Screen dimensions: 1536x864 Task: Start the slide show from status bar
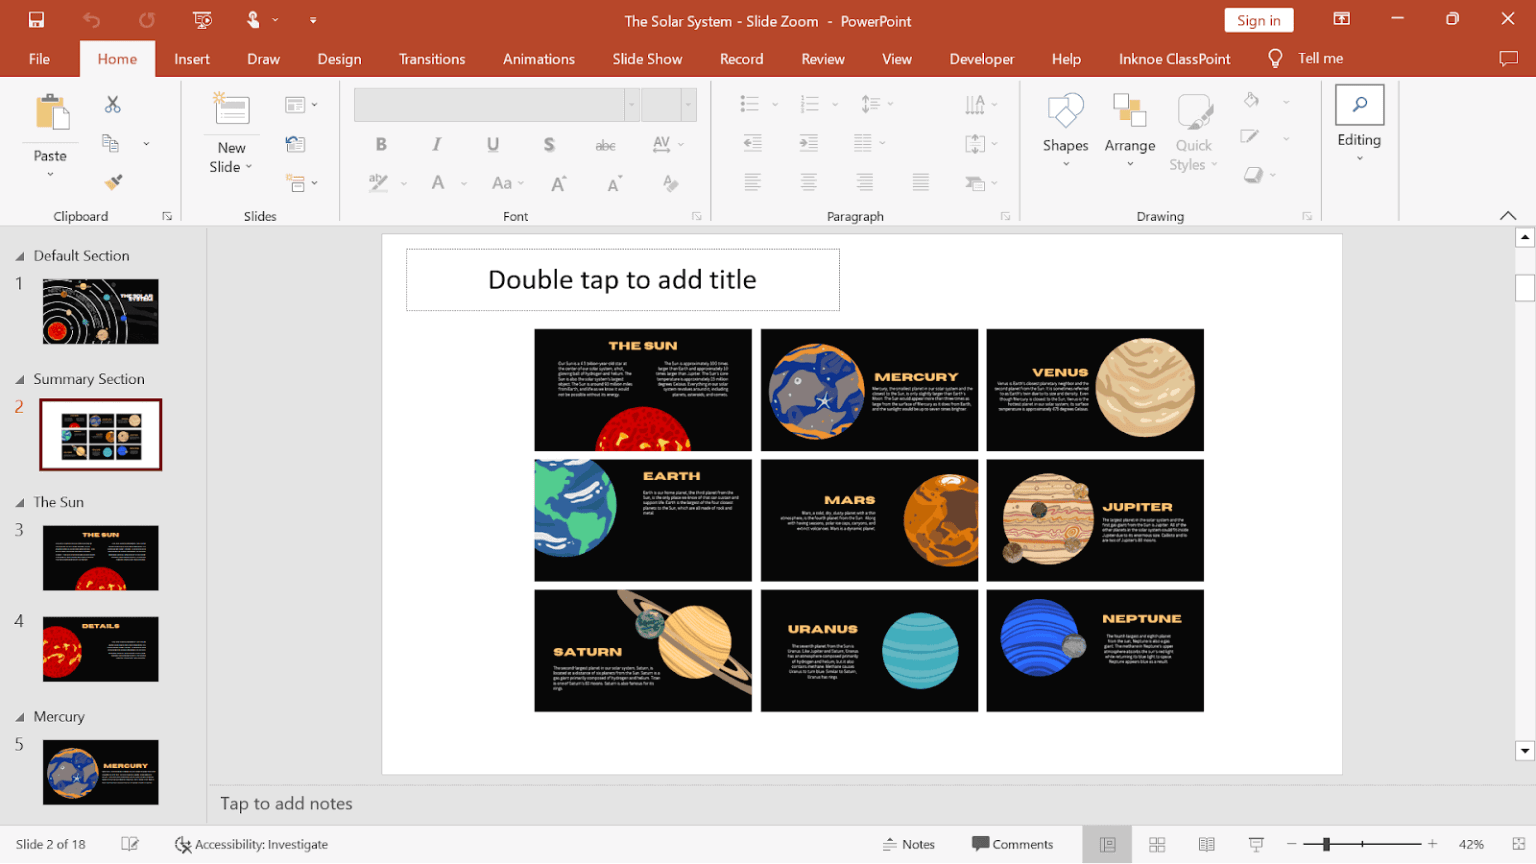point(1255,844)
